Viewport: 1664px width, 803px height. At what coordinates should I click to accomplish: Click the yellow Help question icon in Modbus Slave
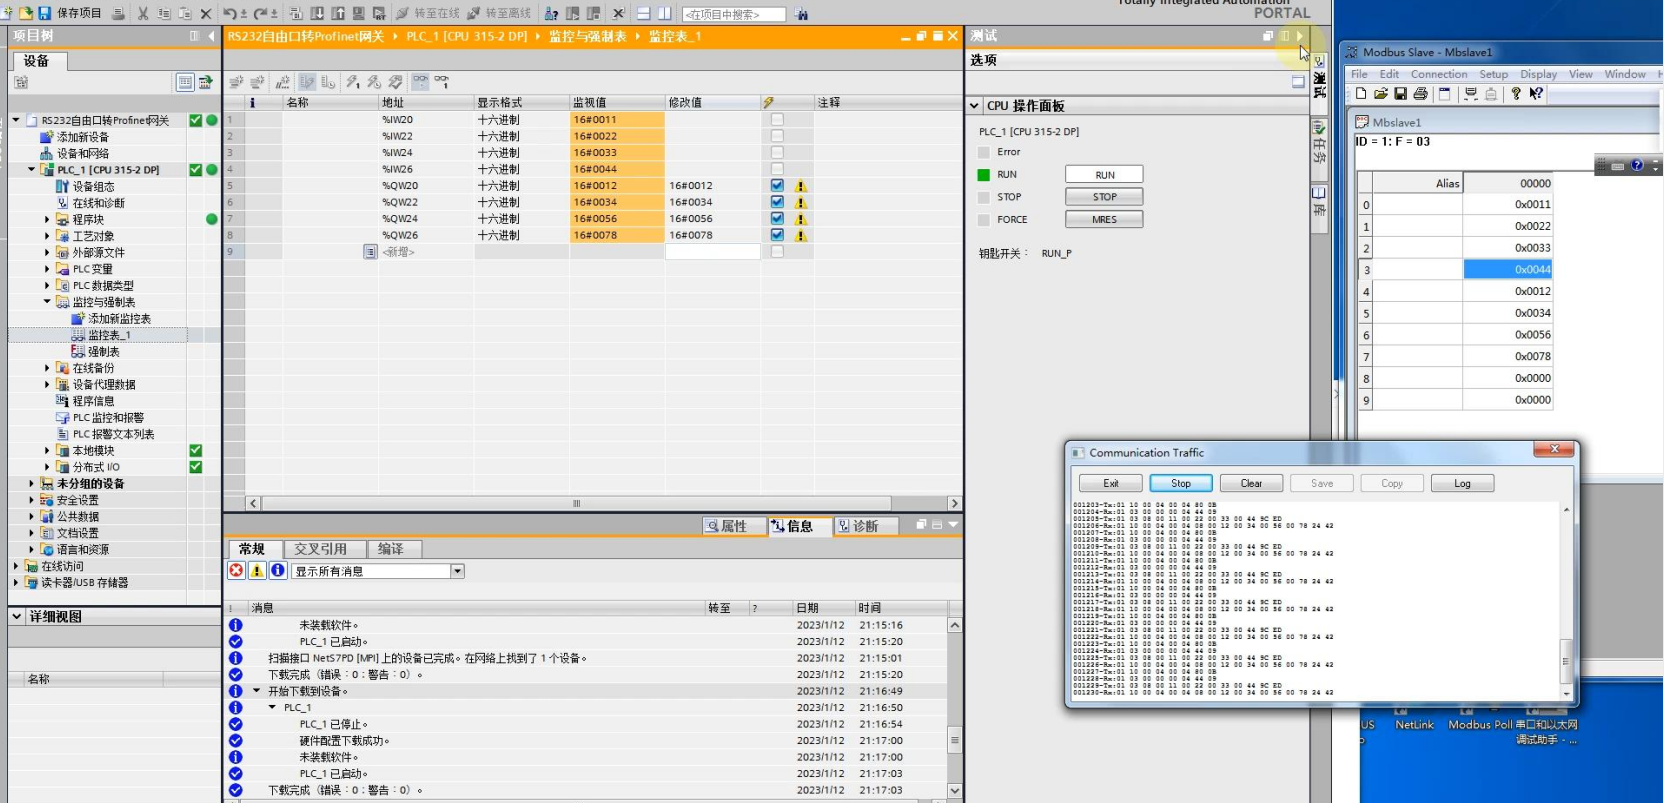click(1516, 93)
